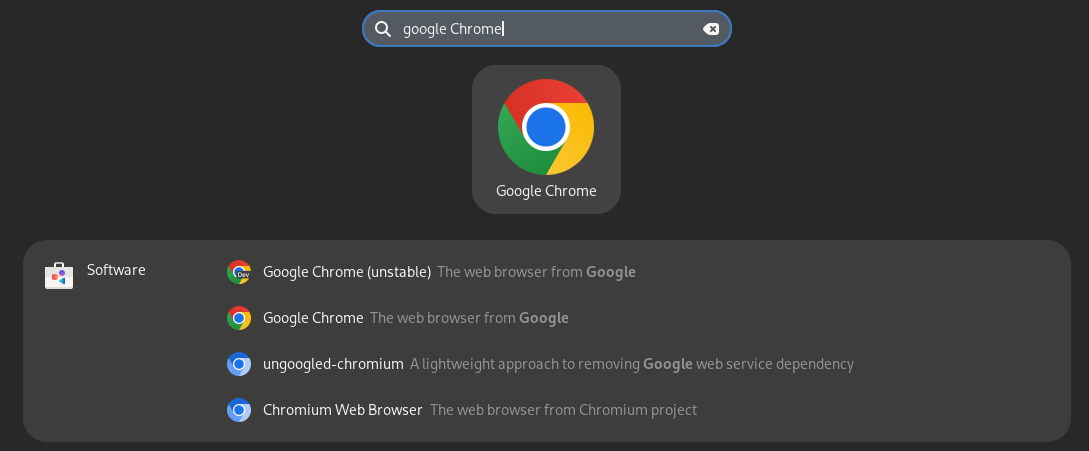Open the Software shopping bag icon

pyautogui.click(x=59, y=275)
